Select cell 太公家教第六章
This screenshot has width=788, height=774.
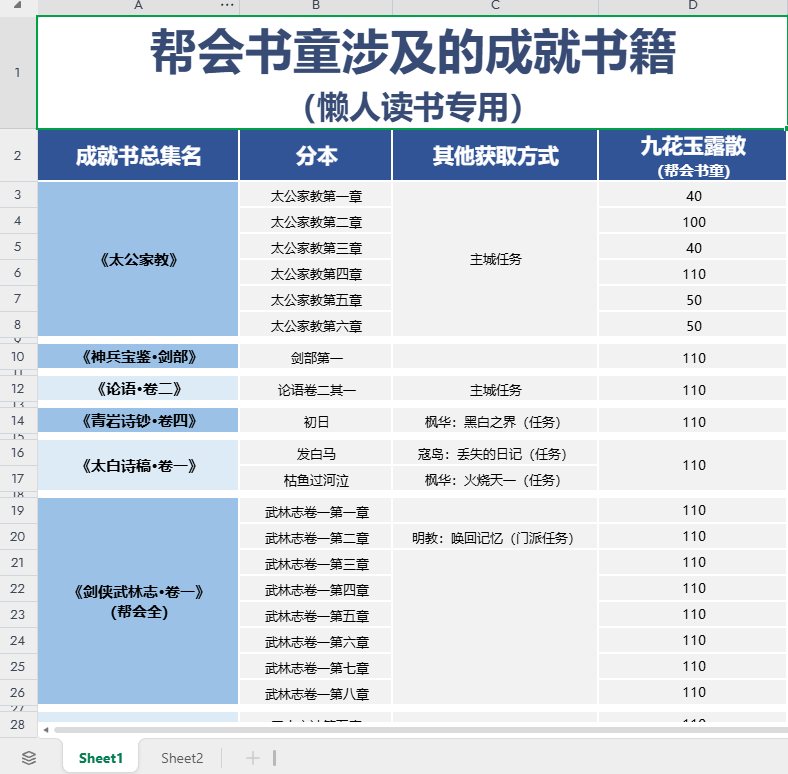coord(316,326)
